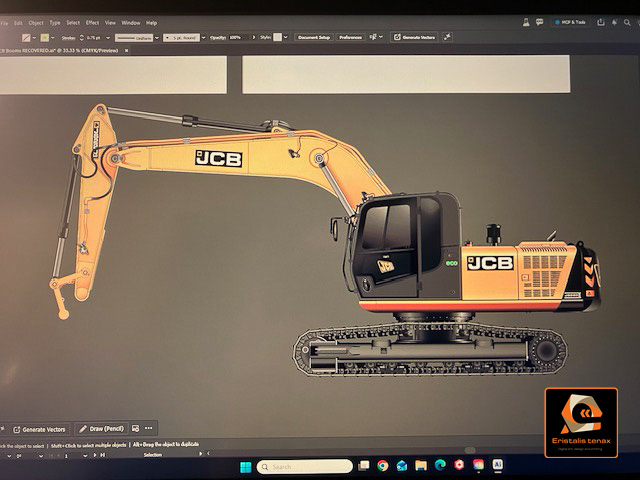Viewport: 640px width, 480px height.
Task: Click the stroke color swatch in control bar
Action: [44, 38]
